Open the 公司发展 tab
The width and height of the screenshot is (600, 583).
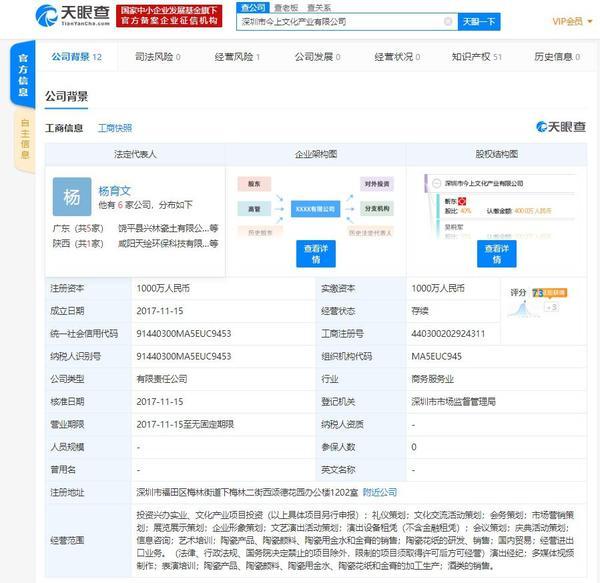(317, 57)
